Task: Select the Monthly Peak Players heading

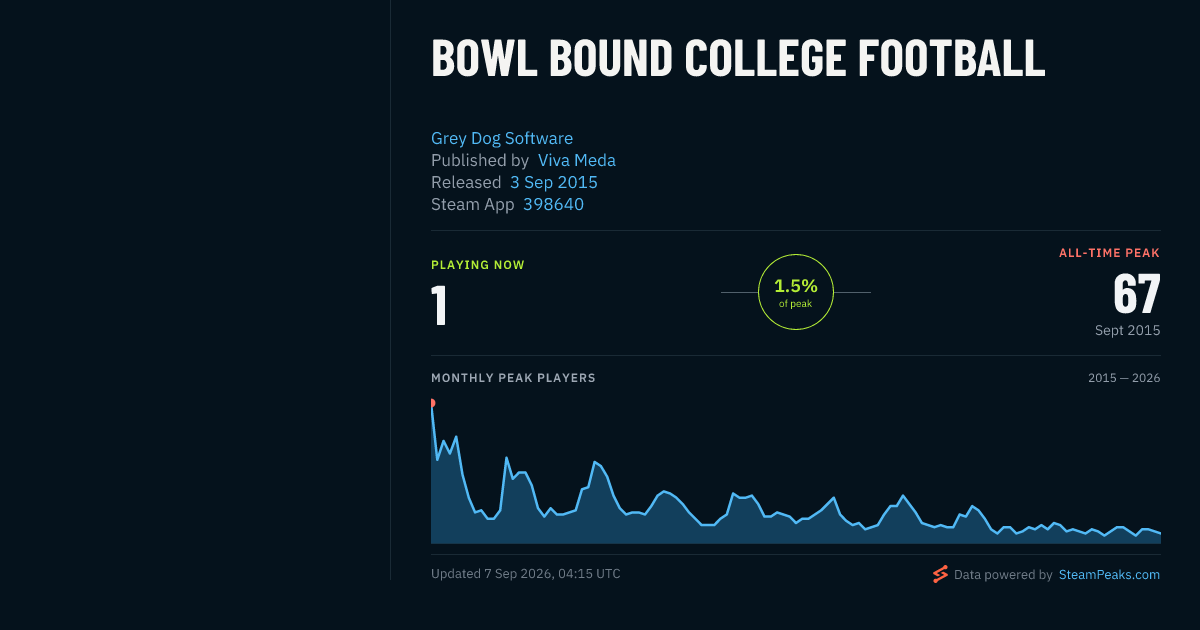Action: point(513,378)
